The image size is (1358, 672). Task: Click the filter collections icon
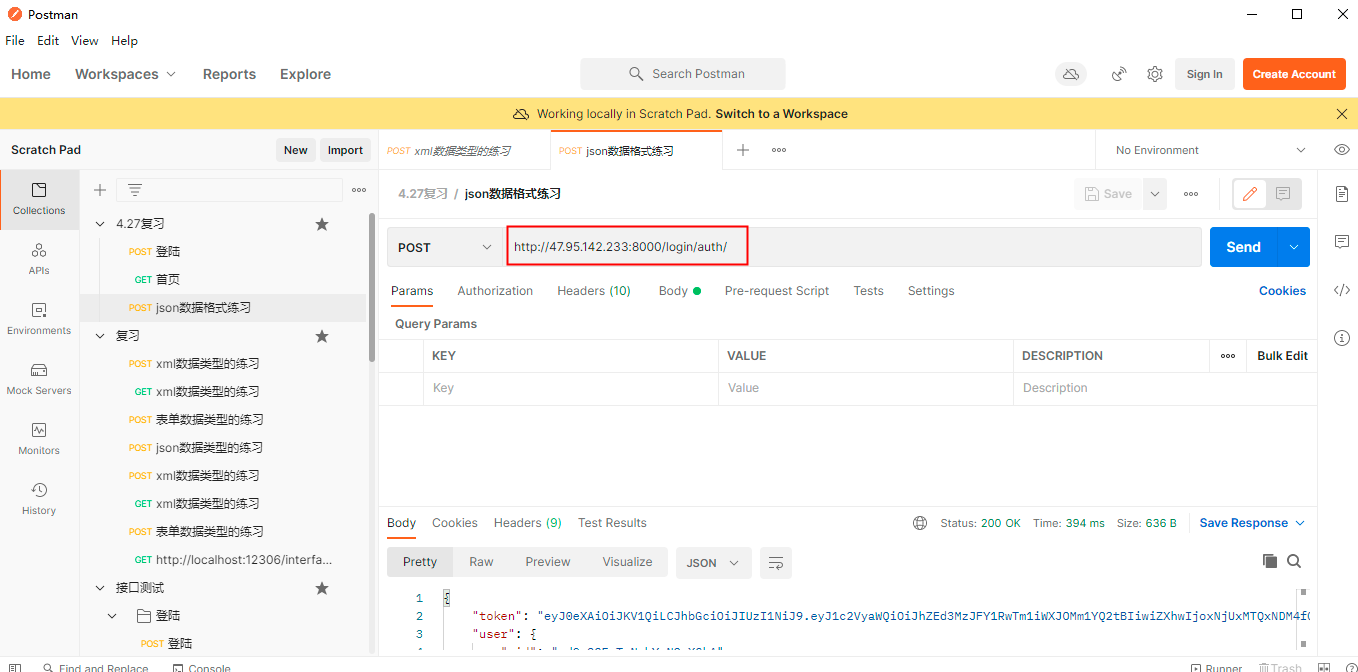(x=135, y=190)
